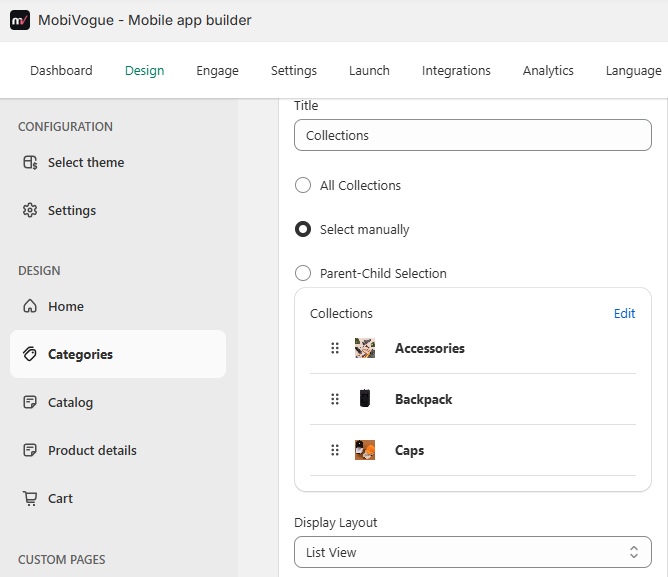This screenshot has height=577, width=668.
Task: Click the Home house icon
Action: coord(30,306)
